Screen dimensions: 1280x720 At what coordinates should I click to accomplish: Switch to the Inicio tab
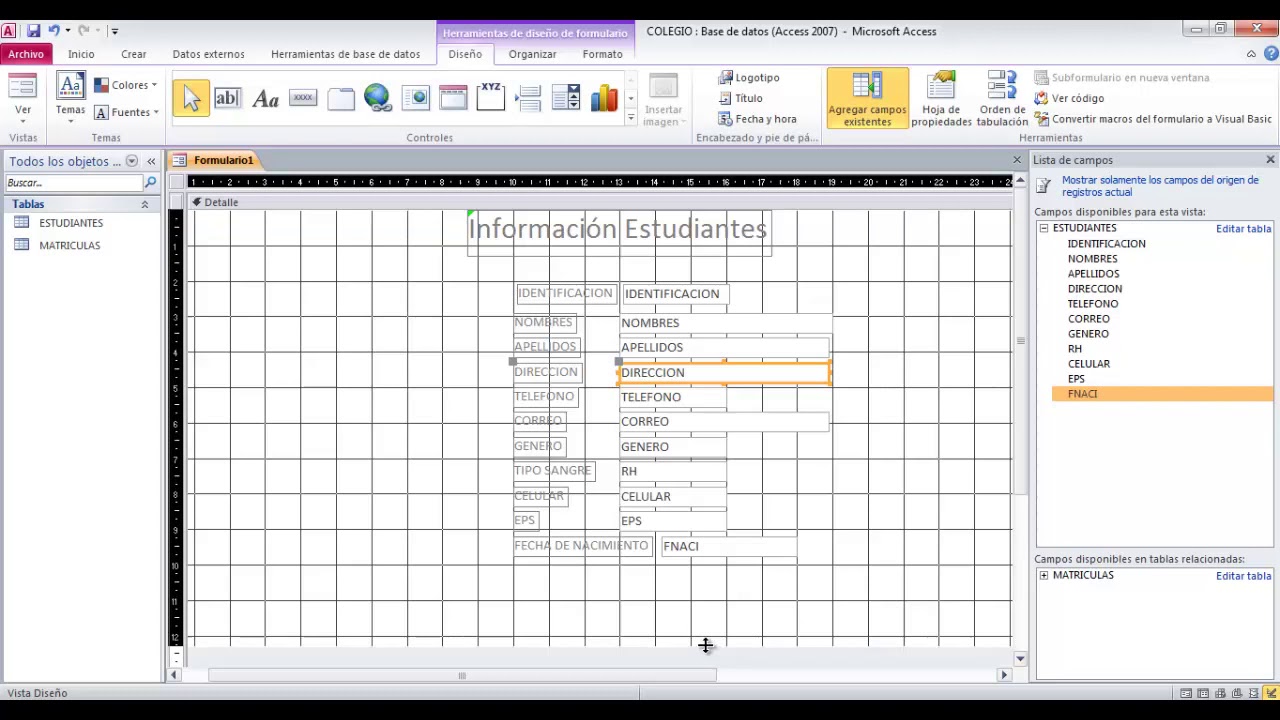coord(81,54)
